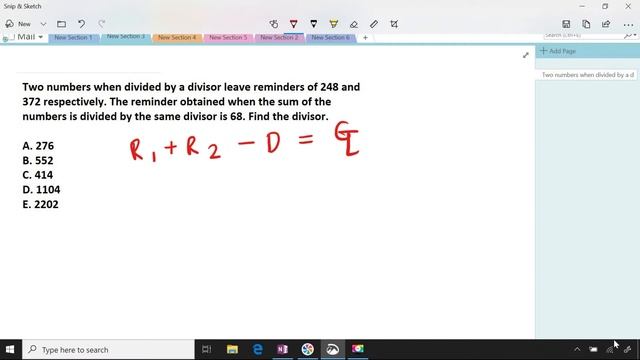Switch to New Section 6 tab

pyautogui.click(x=331, y=38)
